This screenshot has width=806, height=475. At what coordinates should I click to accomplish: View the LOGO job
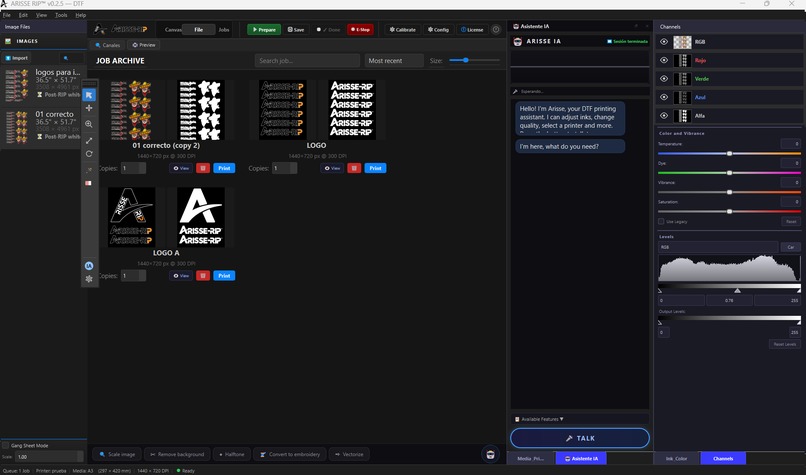click(332, 168)
